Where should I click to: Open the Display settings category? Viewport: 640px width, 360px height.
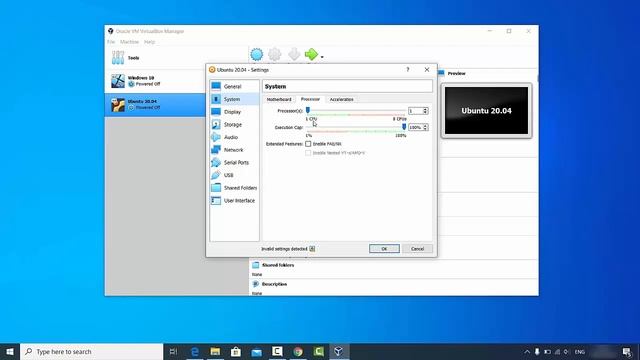(234, 112)
